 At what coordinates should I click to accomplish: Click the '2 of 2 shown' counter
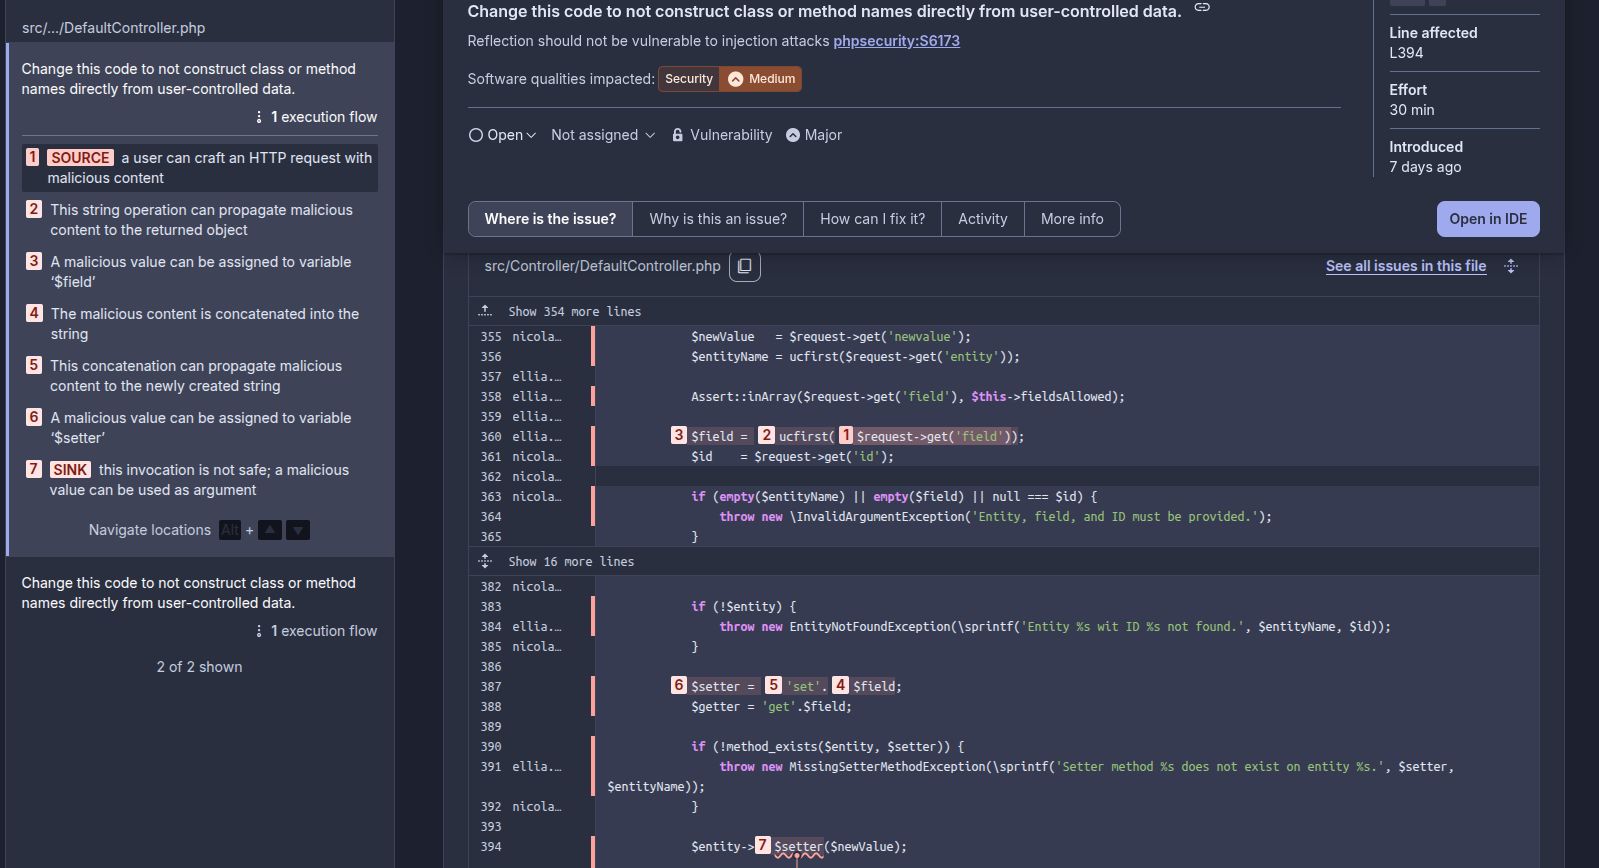pos(200,667)
